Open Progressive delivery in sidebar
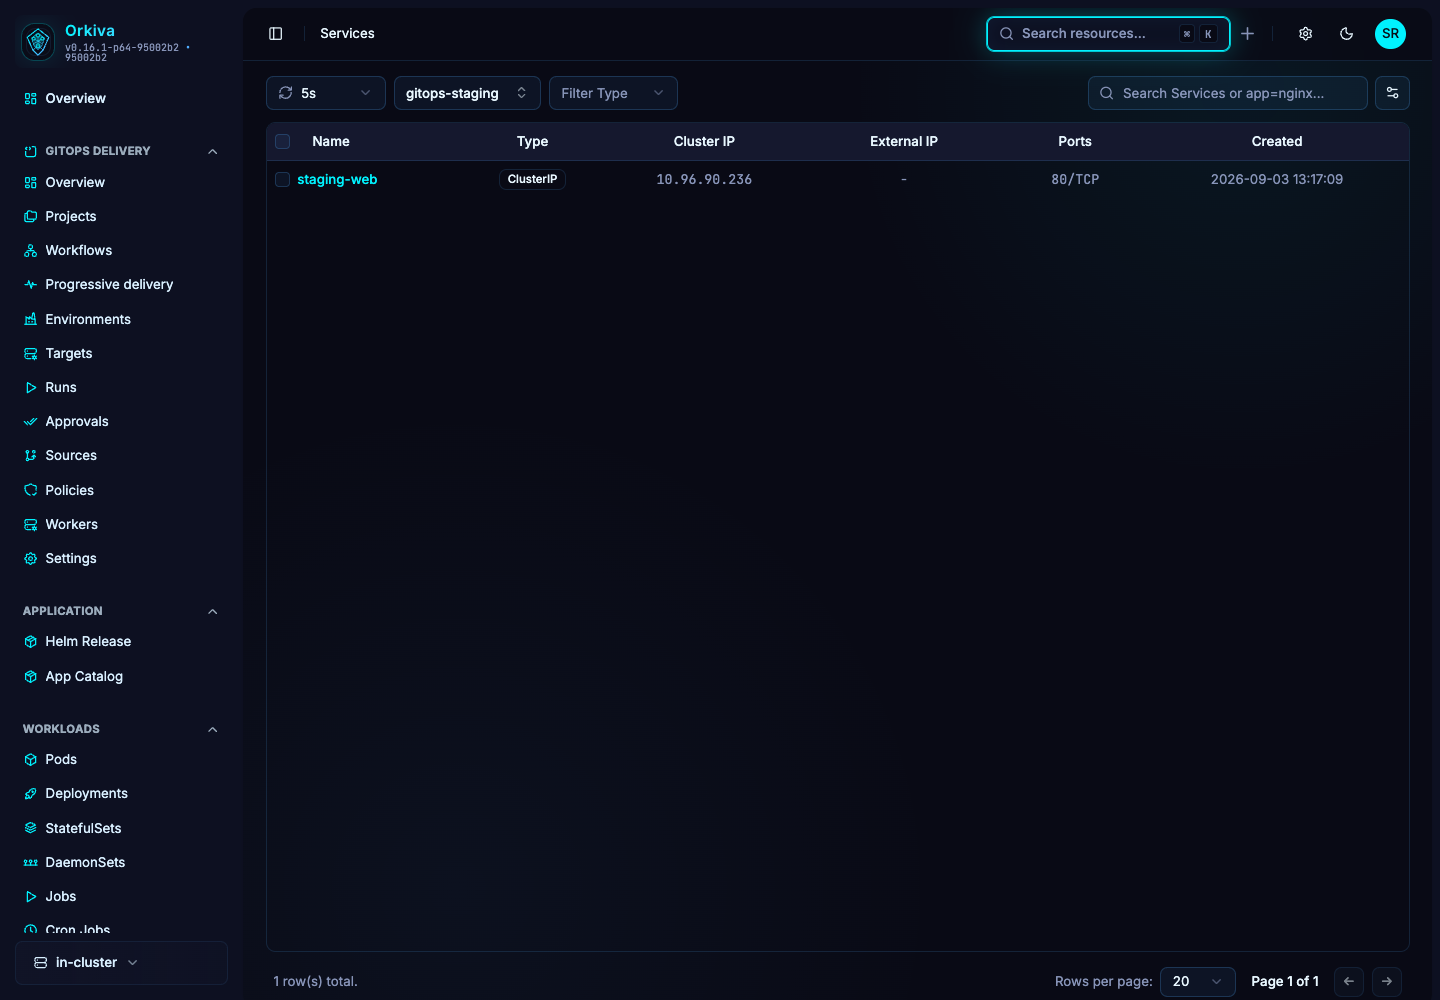 coord(109,285)
